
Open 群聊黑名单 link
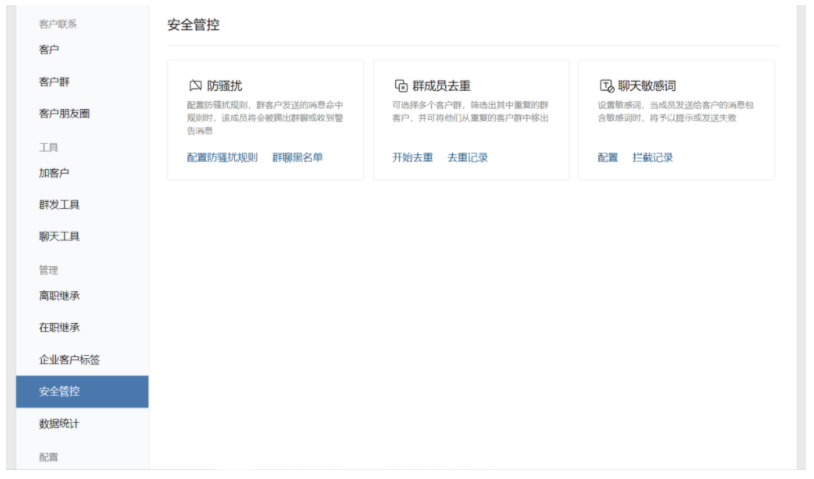[297, 157]
